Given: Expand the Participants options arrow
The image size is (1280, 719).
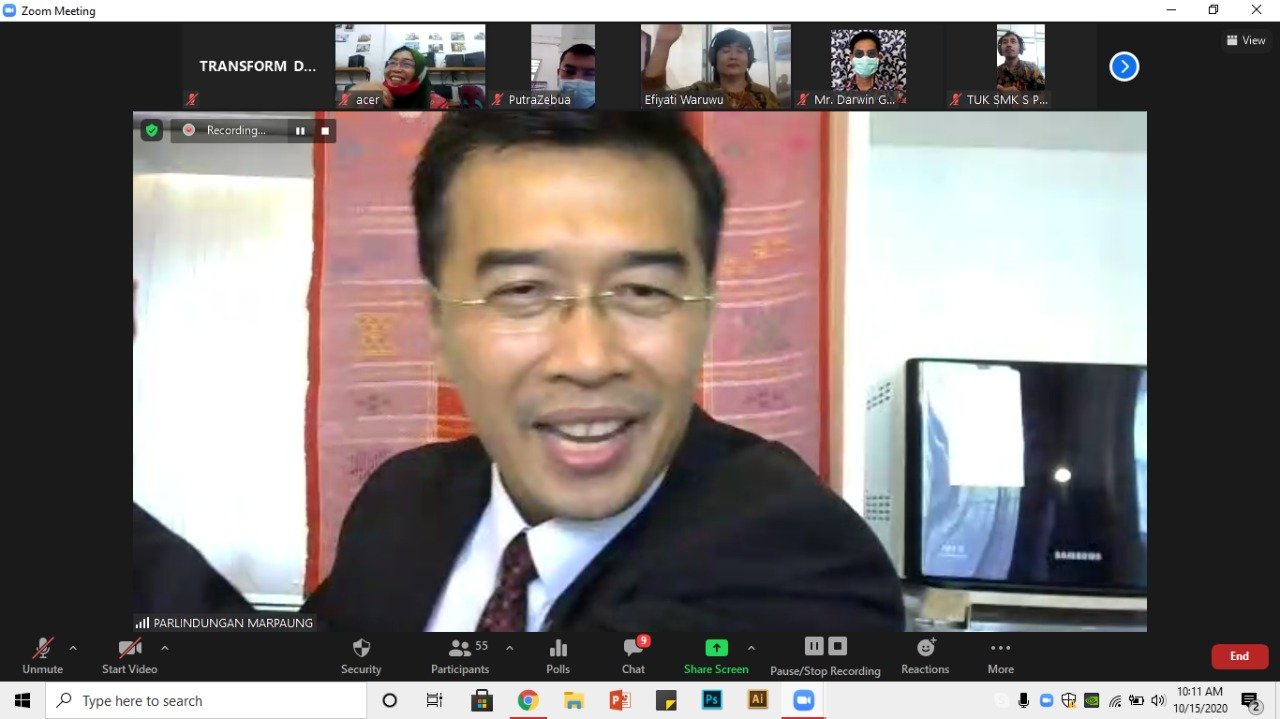Looking at the screenshot, I should (x=509, y=648).
